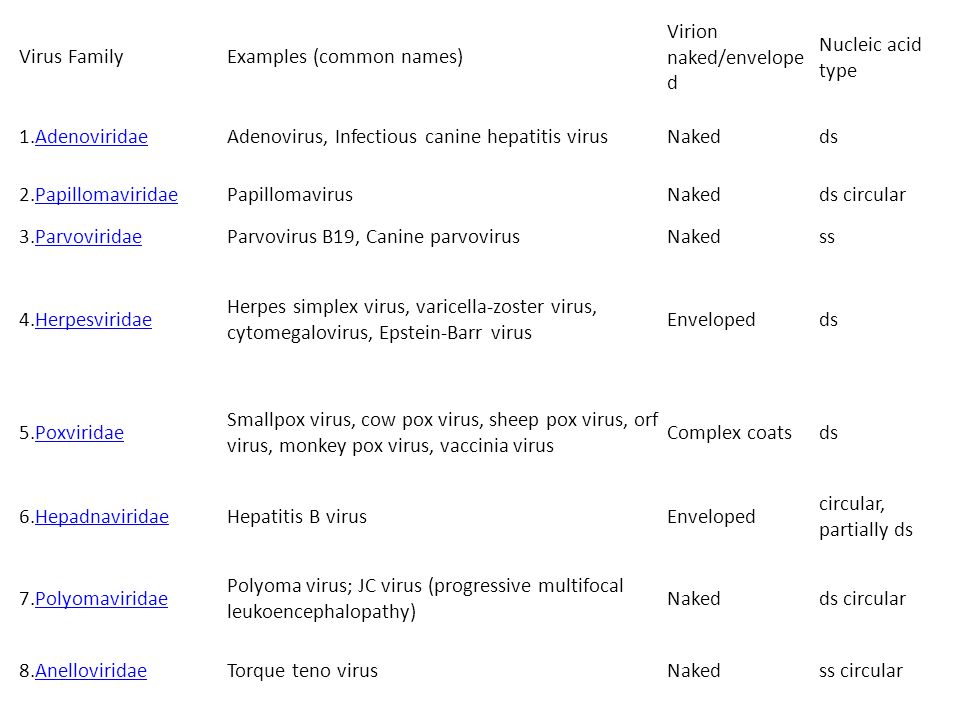Click the Nucleic acid type header
960x720 pixels.
[x=870, y=58]
